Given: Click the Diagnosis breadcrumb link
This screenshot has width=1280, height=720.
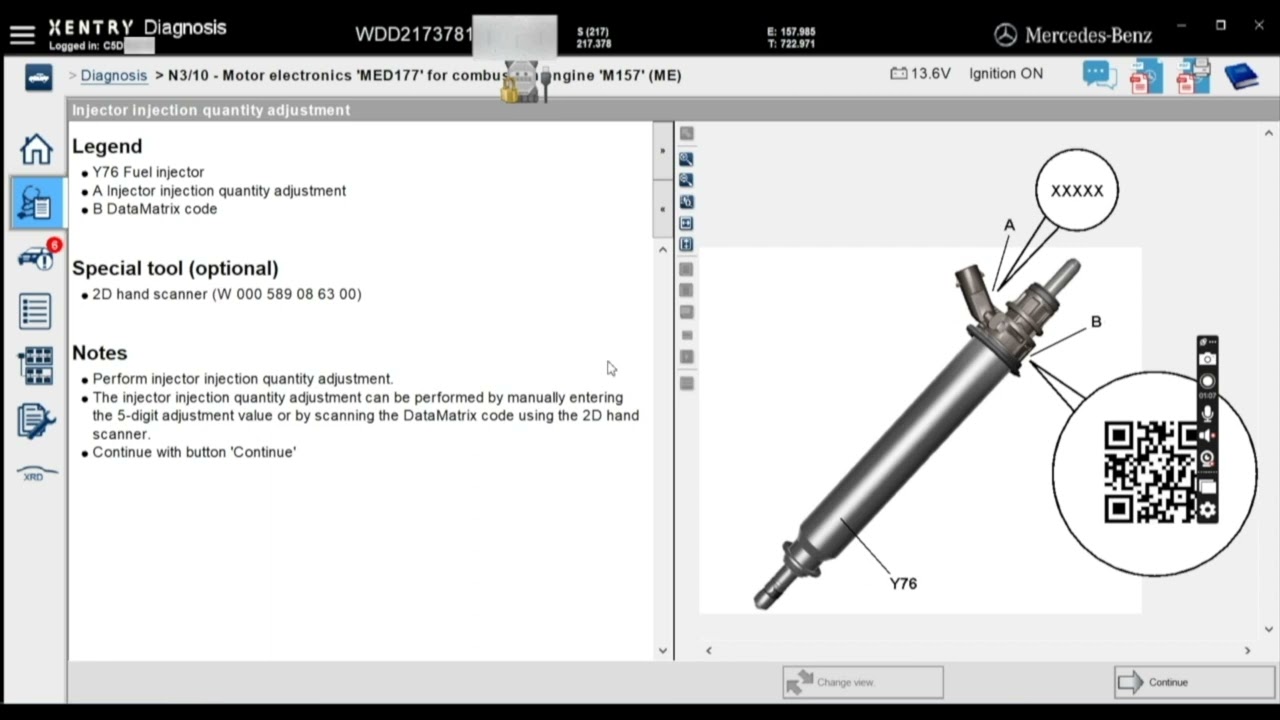Looking at the screenshot, I should tap(114, 75).
